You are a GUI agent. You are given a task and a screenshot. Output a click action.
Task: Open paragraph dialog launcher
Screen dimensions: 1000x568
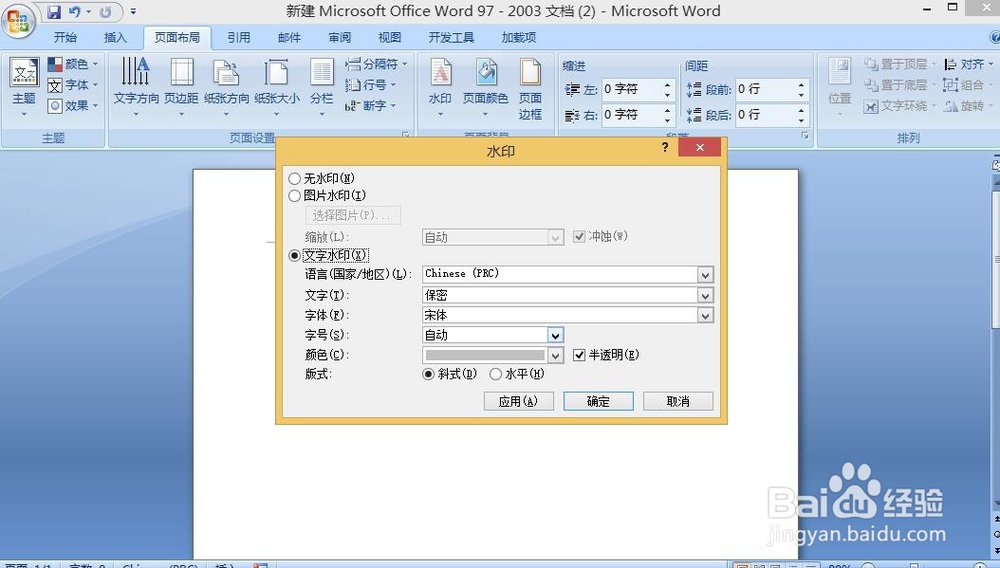click(x=805, y=135)
